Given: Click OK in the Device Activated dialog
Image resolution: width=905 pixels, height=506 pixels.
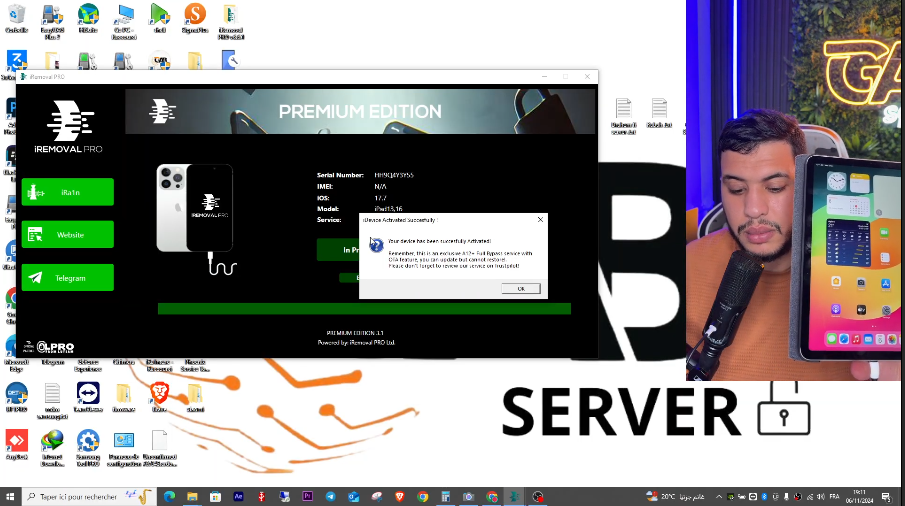Looking at the screenshot, I should [x=521, y=288].
